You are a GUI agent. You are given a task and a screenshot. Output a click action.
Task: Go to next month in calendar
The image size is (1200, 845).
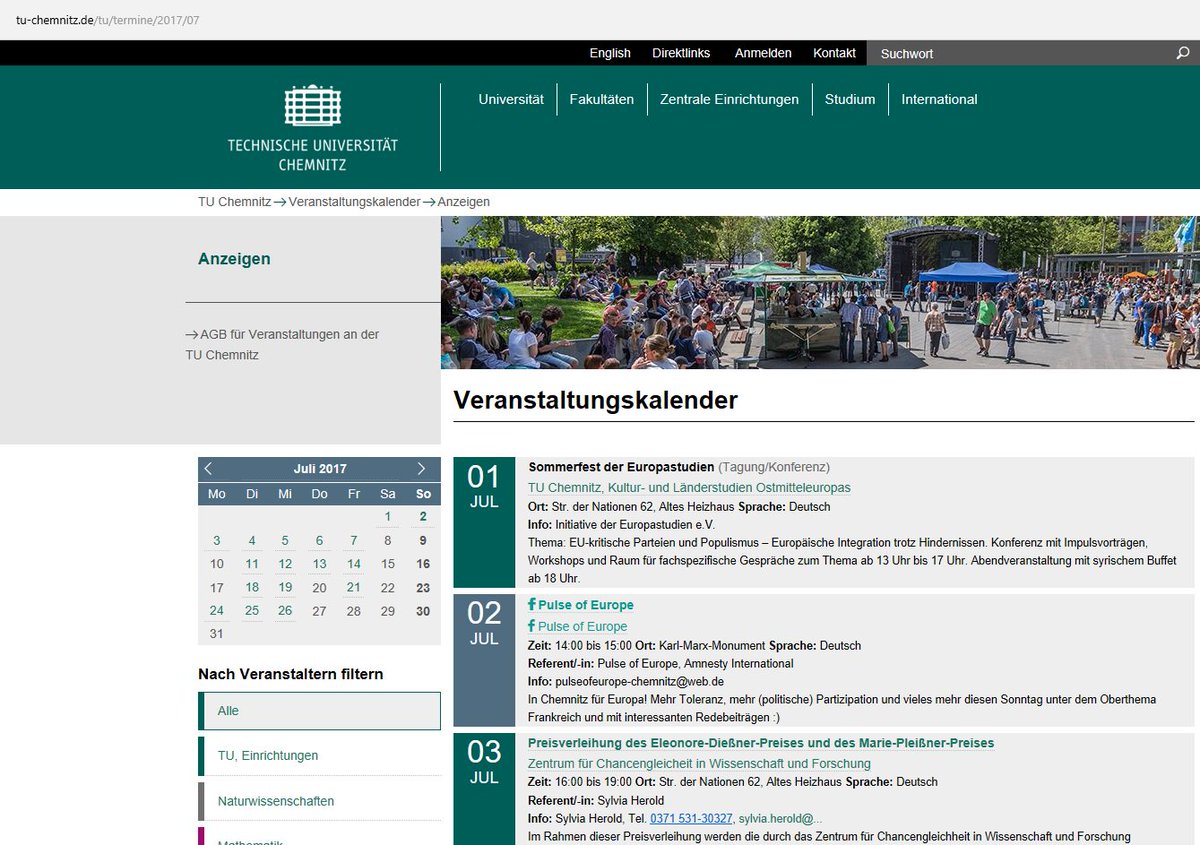click(421, 468)
